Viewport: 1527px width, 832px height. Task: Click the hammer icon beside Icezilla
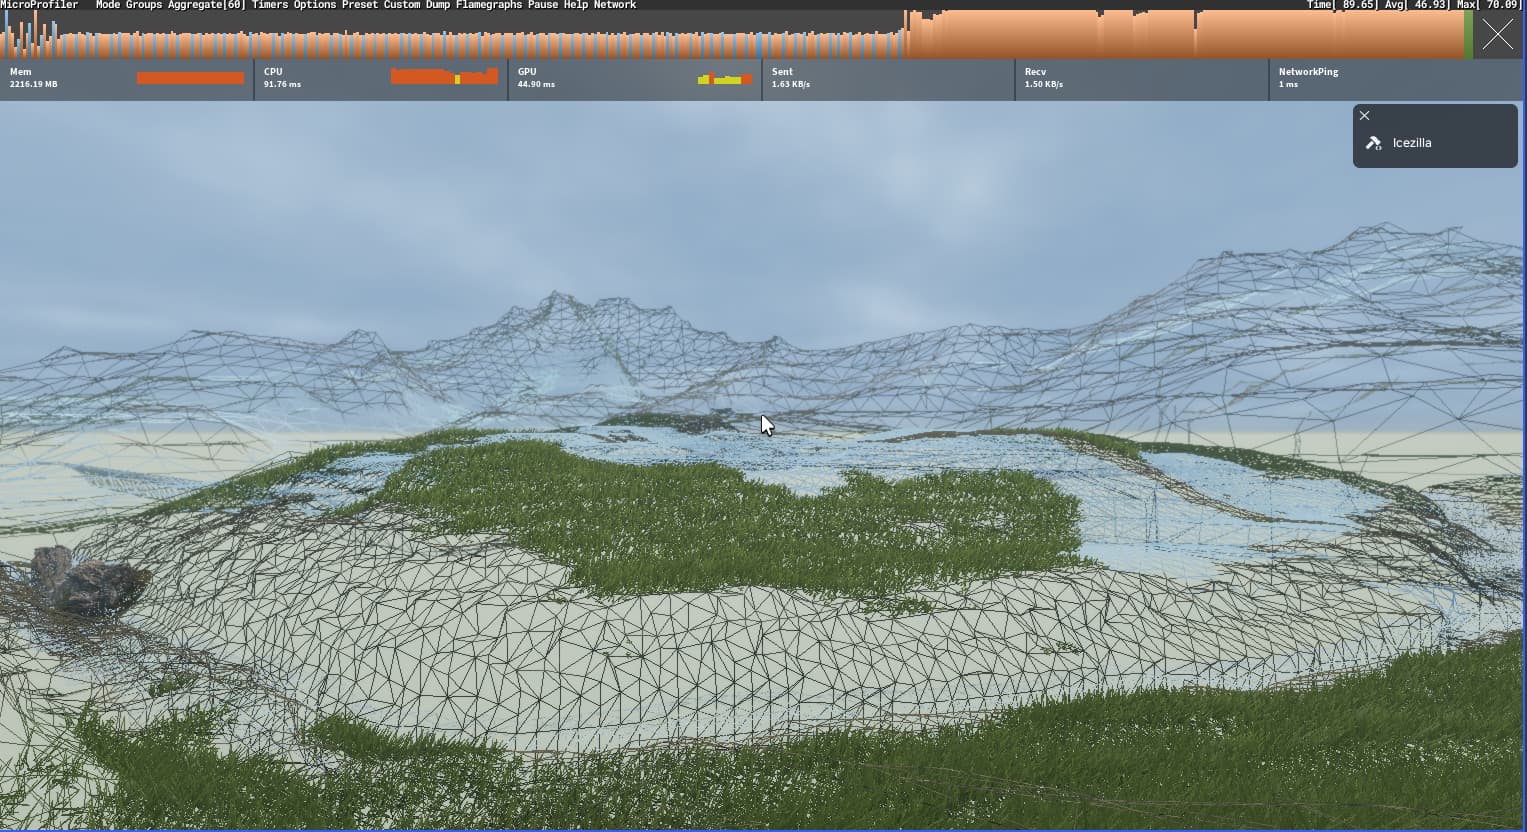(x=1374, y=143)
